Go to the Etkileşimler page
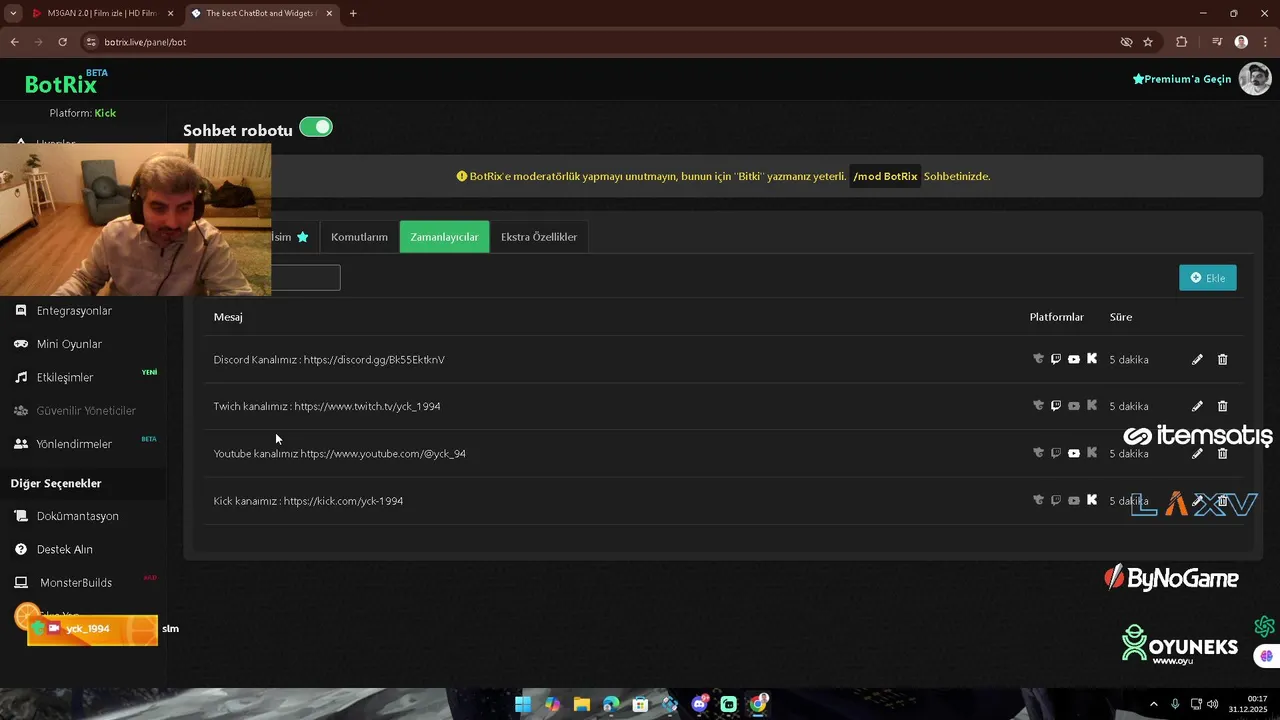 coord(65,377)
